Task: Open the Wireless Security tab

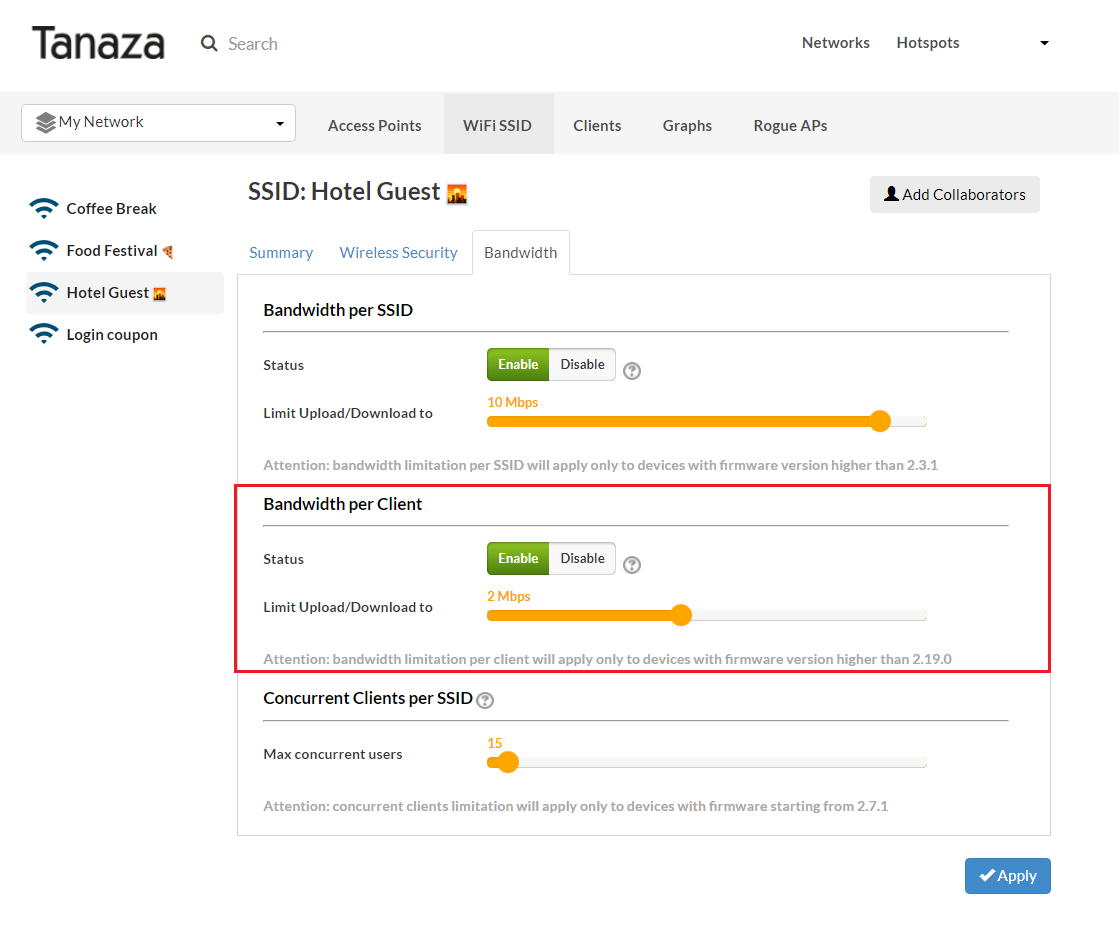Action: tap(398, 253)
